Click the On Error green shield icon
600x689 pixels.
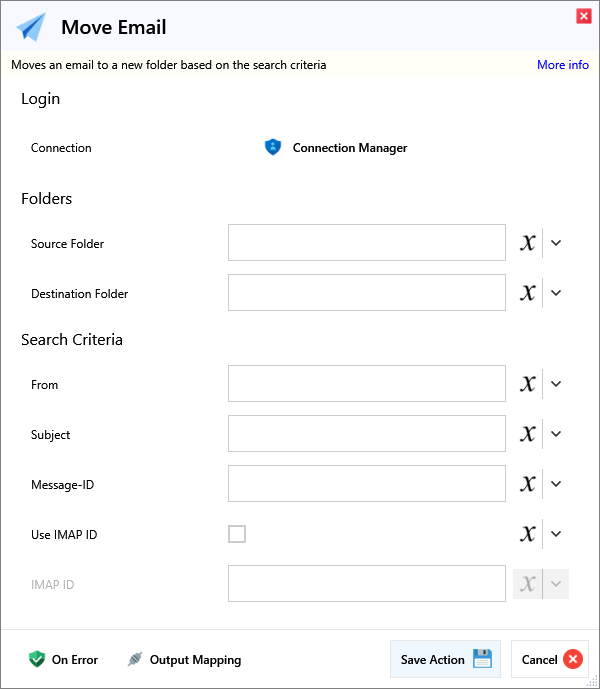(x=37, y=659)
